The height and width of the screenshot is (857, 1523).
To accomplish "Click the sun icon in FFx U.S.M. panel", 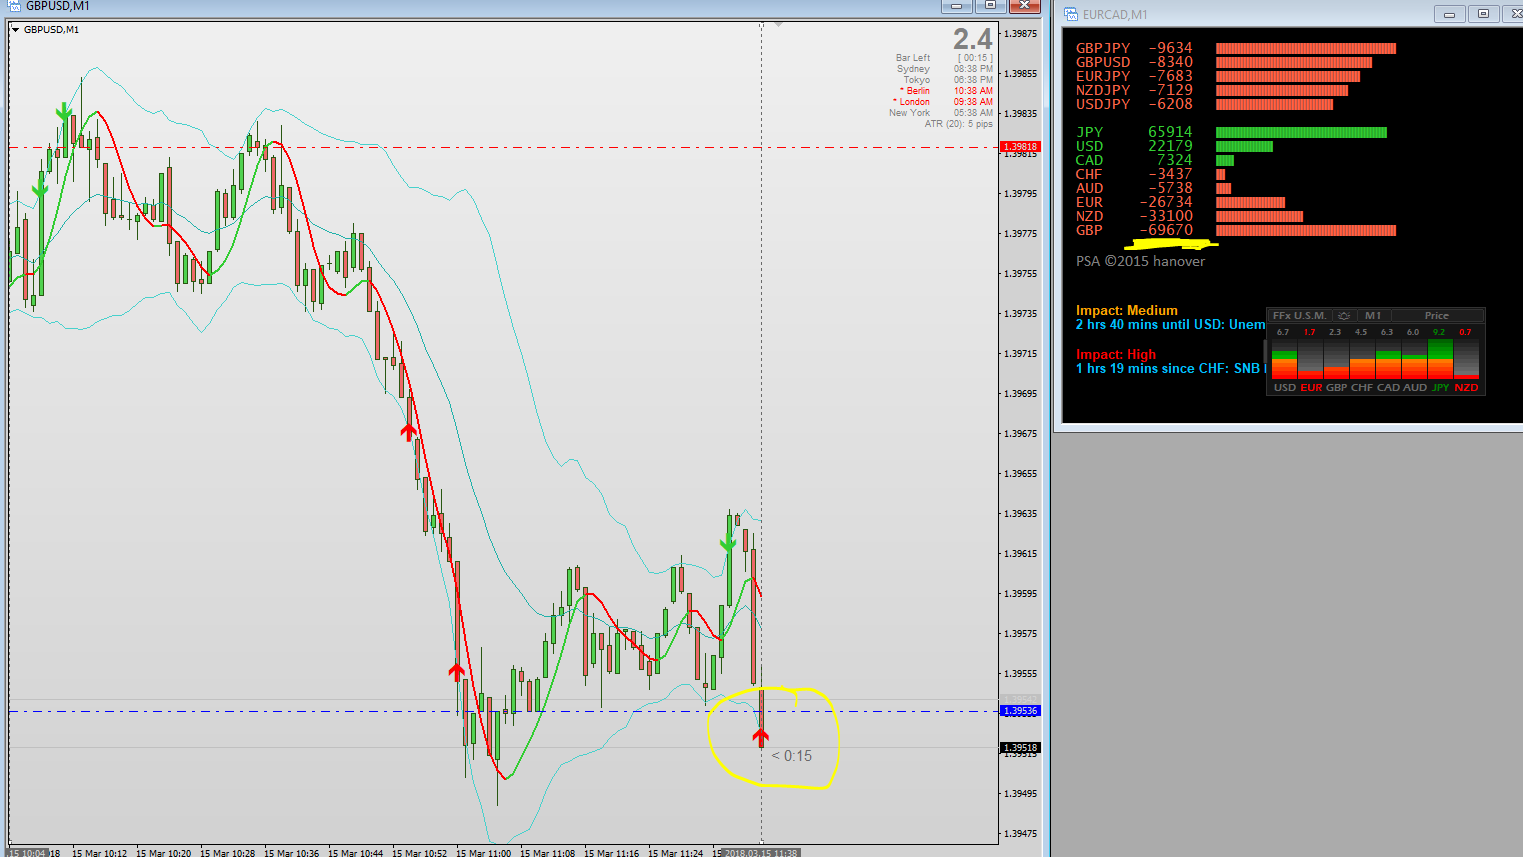I will point(1344,316).
